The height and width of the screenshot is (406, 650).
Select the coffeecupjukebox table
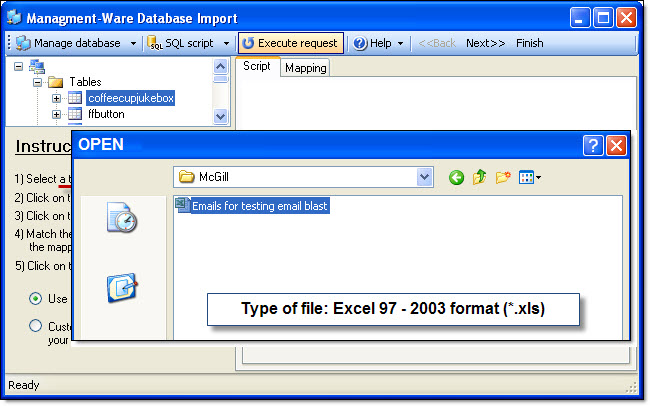click(x=131, y=98)
